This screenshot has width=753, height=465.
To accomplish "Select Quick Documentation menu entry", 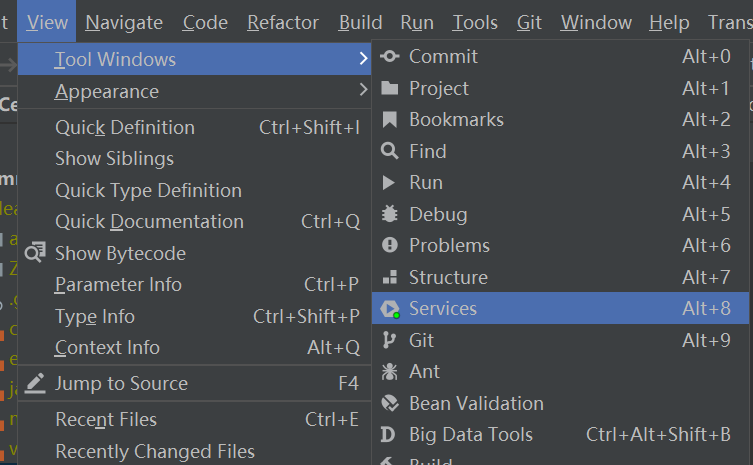I will [149, 222].
